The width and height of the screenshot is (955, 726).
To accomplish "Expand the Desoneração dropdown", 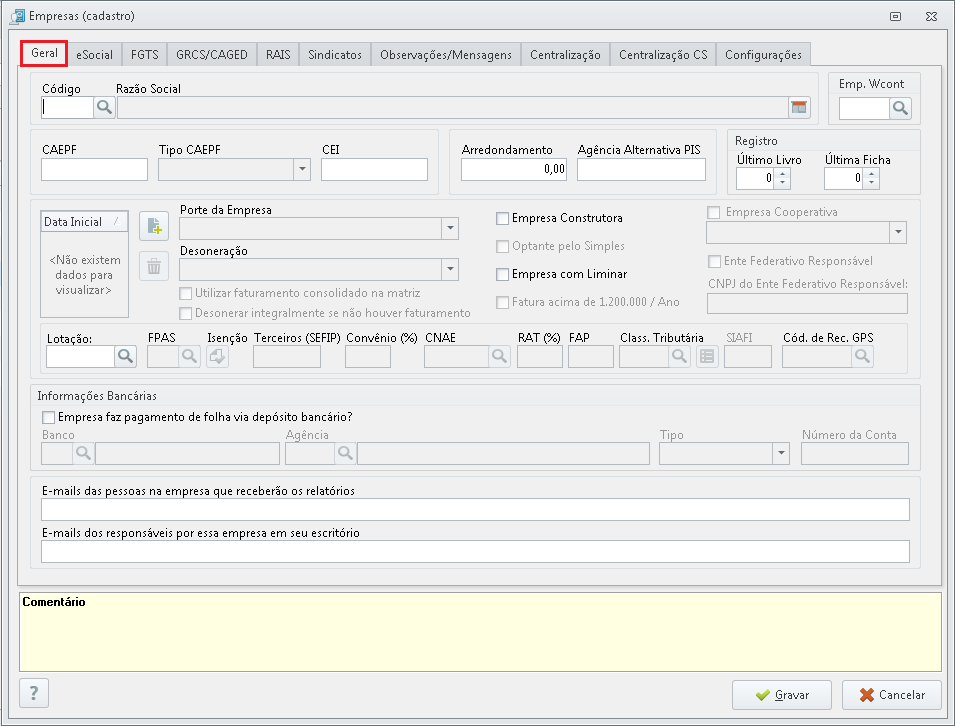I will pos(450,269).
